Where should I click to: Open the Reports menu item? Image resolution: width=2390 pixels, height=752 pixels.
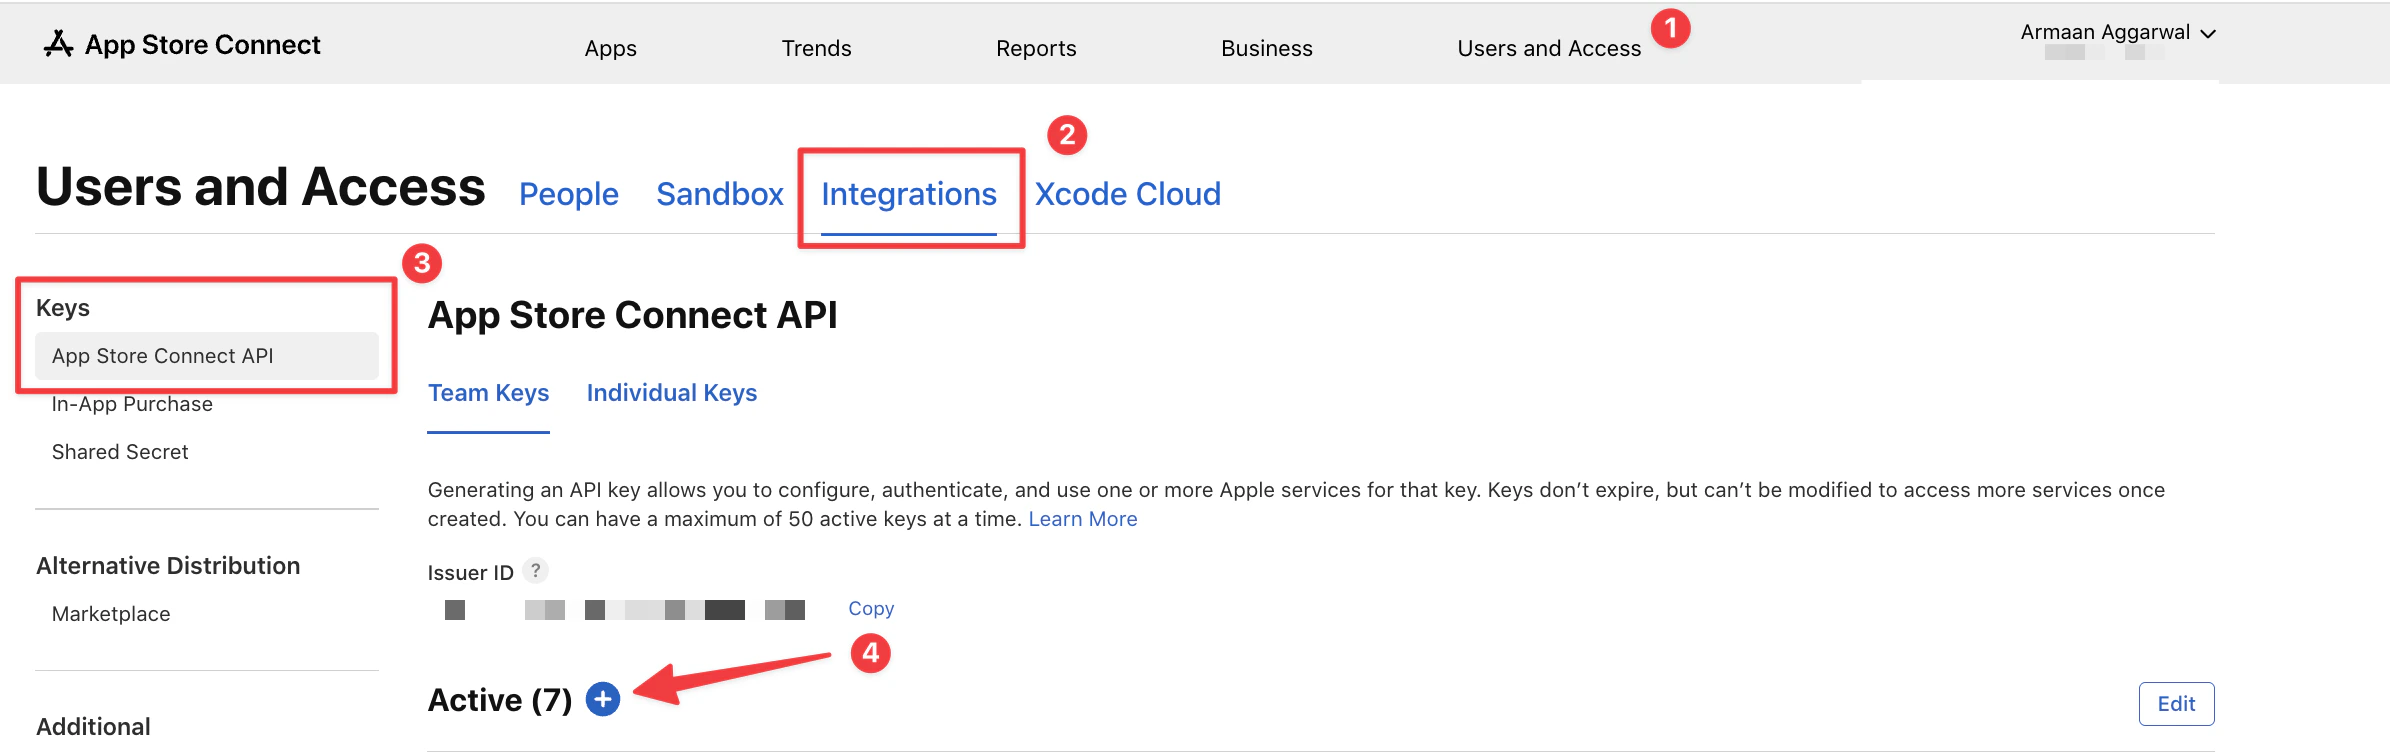(x=1036, y=48)
